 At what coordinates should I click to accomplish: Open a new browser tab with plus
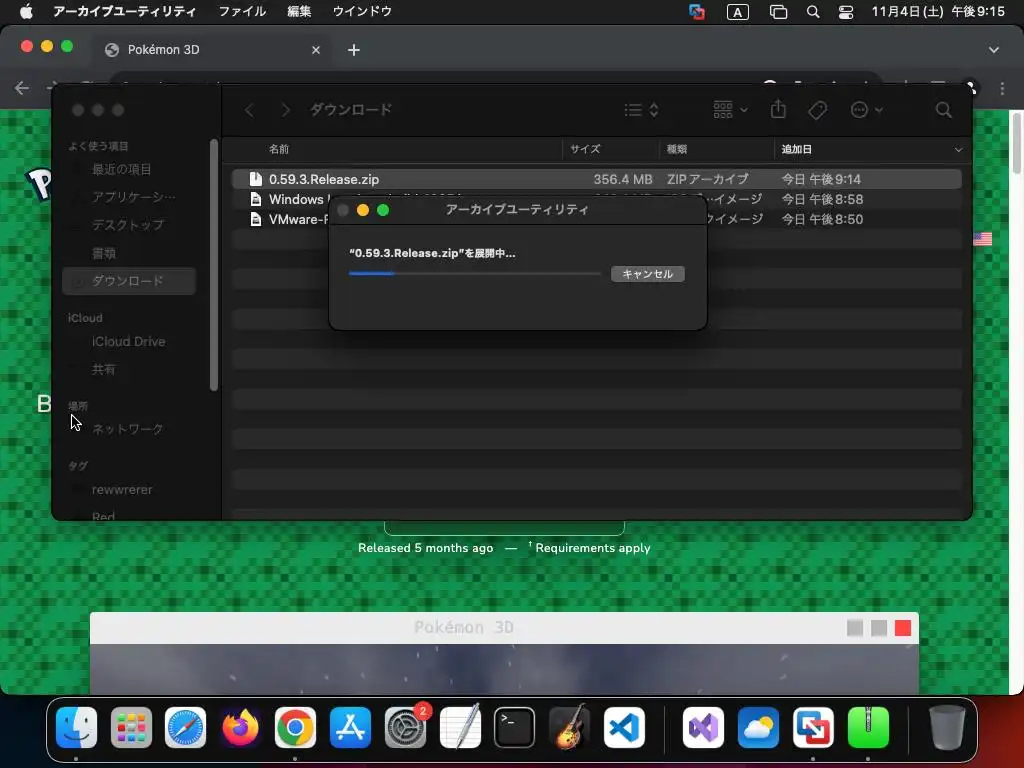click(353, 50)
